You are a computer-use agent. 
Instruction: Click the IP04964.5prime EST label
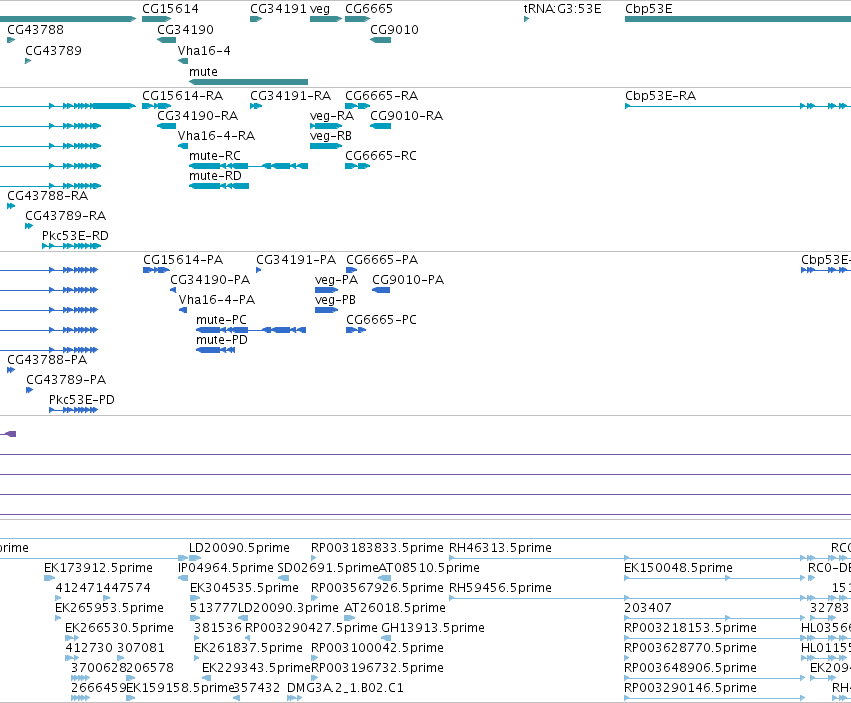(x=226, y=568)
